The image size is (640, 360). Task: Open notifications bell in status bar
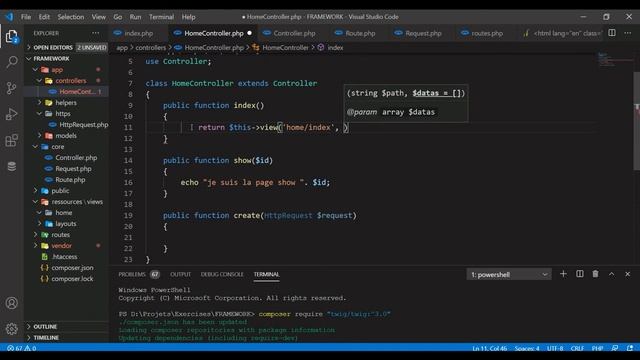point(630,348)
